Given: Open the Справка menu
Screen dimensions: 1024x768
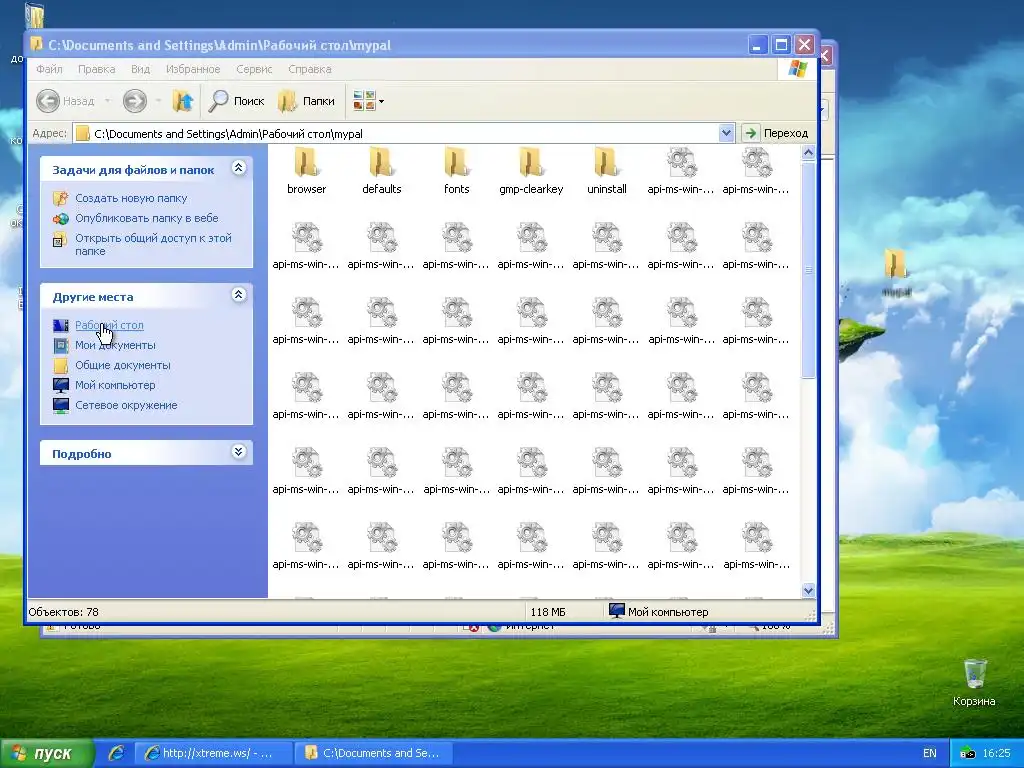Looking at the screenshot, I should (x=310, y=69).
